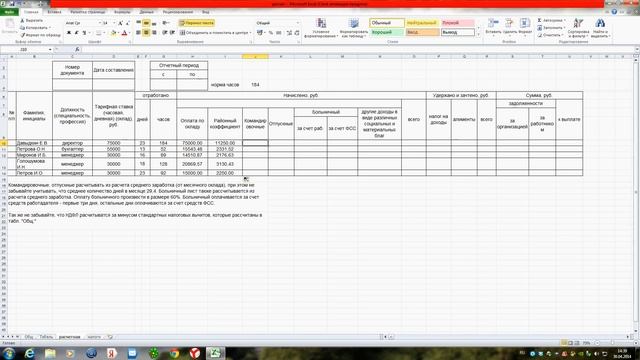Image resolution: width=640 pixels, height=360 pixels.
Task: Decrease font size with the smaller A icon
Action: click(x=128, y=23)
